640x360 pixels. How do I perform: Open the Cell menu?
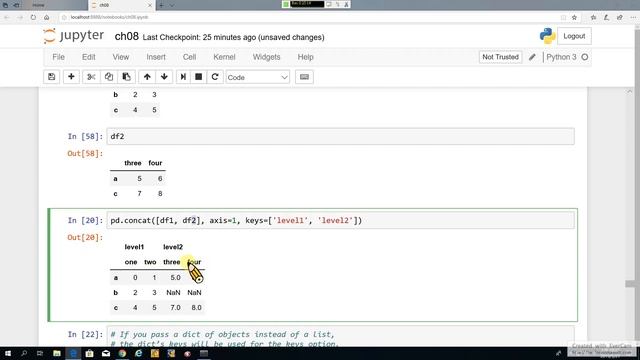click(189, 57)
